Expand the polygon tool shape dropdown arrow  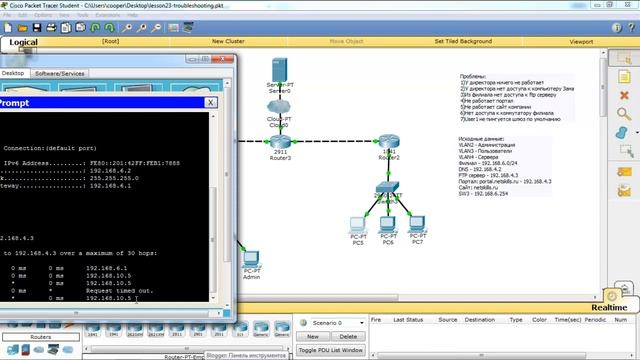(637, 133)
